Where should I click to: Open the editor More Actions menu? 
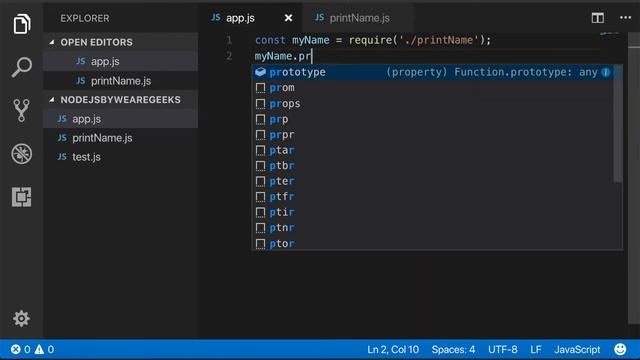pyautogui.click(x=625, y=18)
